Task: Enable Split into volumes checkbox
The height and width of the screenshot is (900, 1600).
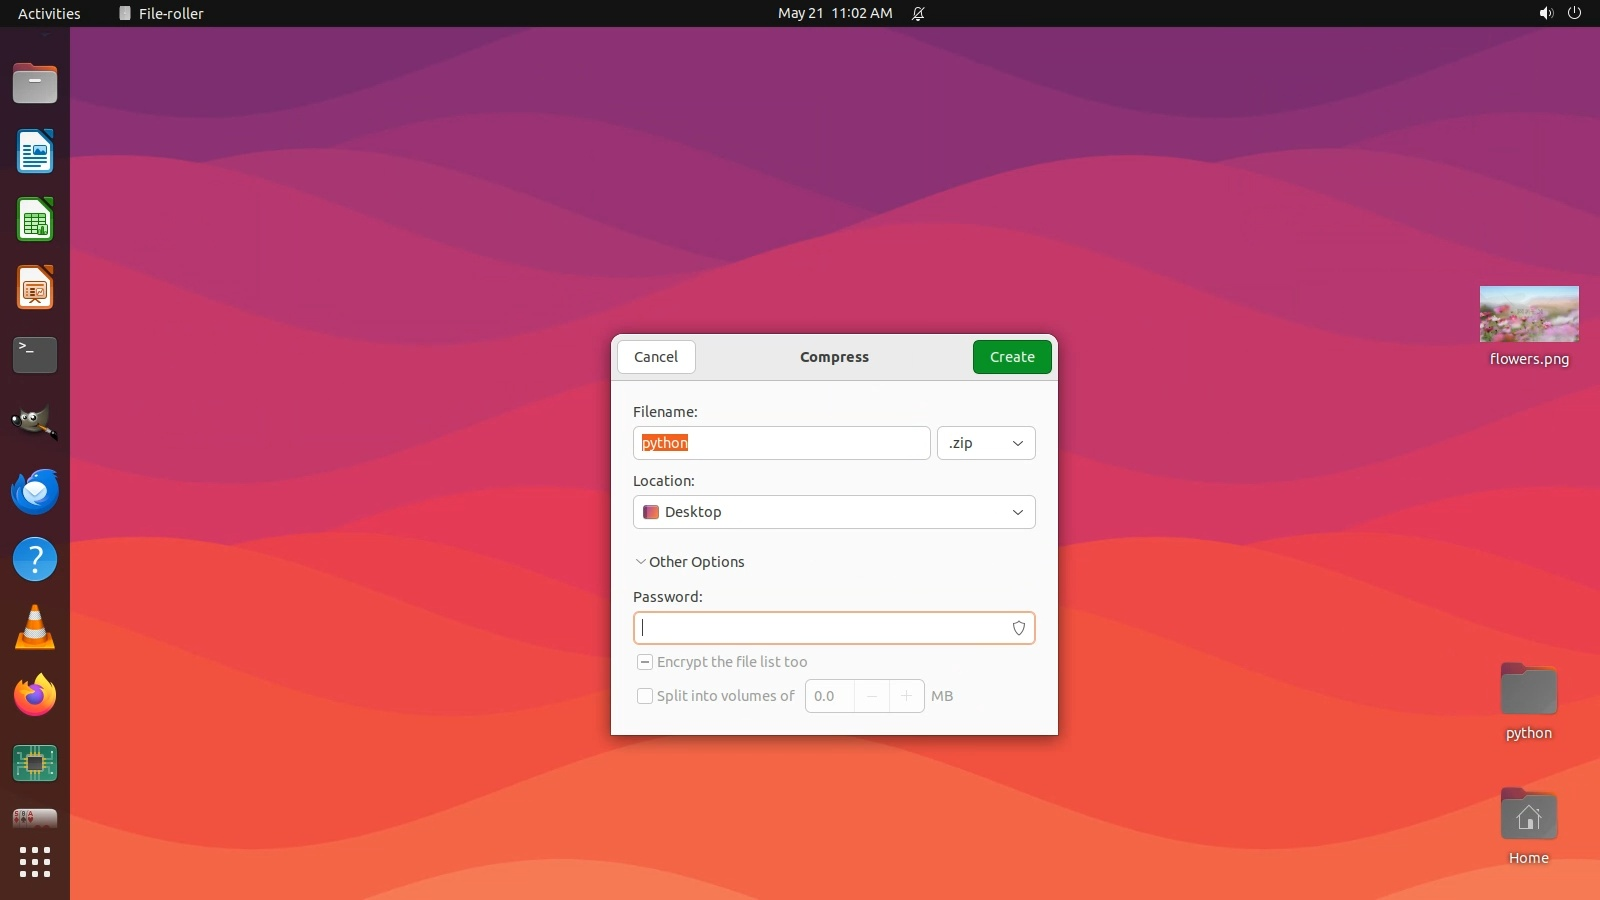Action: click(x=645, y=696)
